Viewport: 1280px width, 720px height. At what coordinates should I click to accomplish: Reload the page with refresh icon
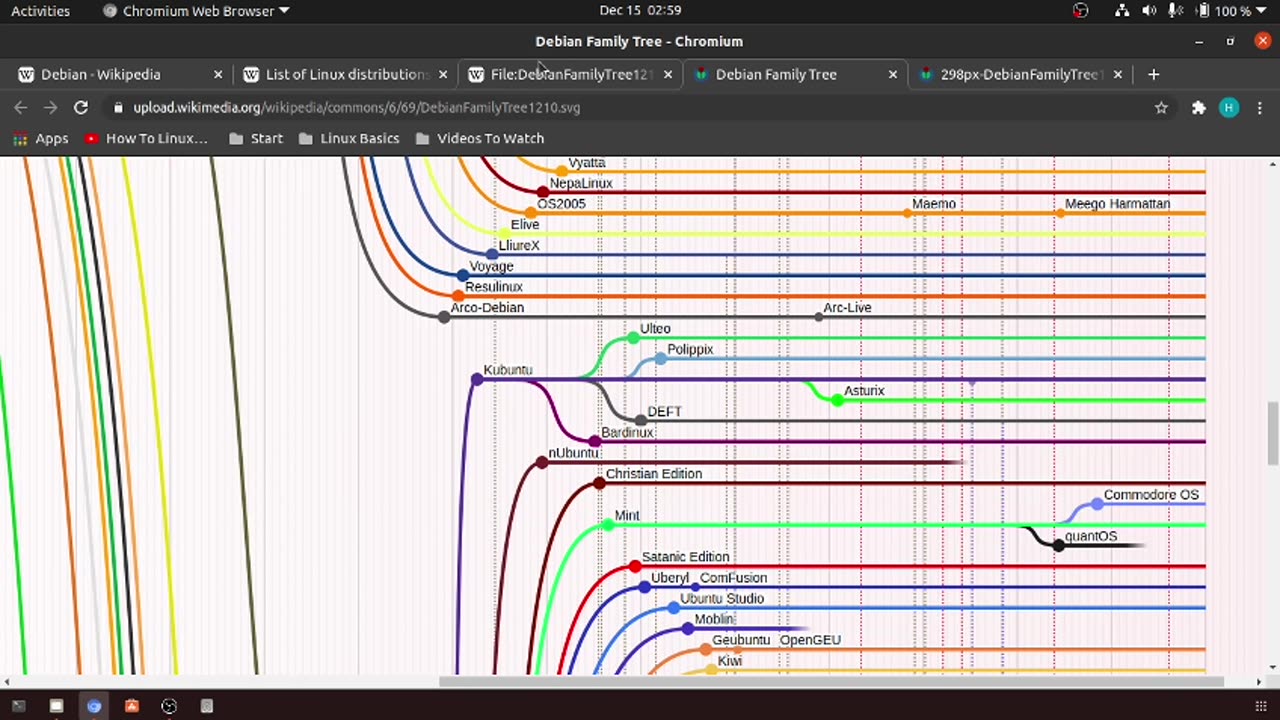tap(81, 107)
